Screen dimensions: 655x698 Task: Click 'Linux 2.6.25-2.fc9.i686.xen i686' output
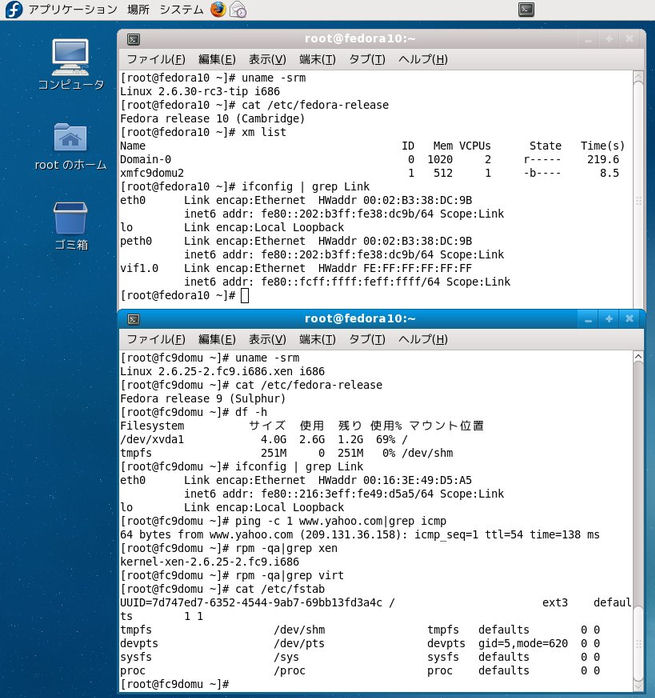tap(222, 371)
